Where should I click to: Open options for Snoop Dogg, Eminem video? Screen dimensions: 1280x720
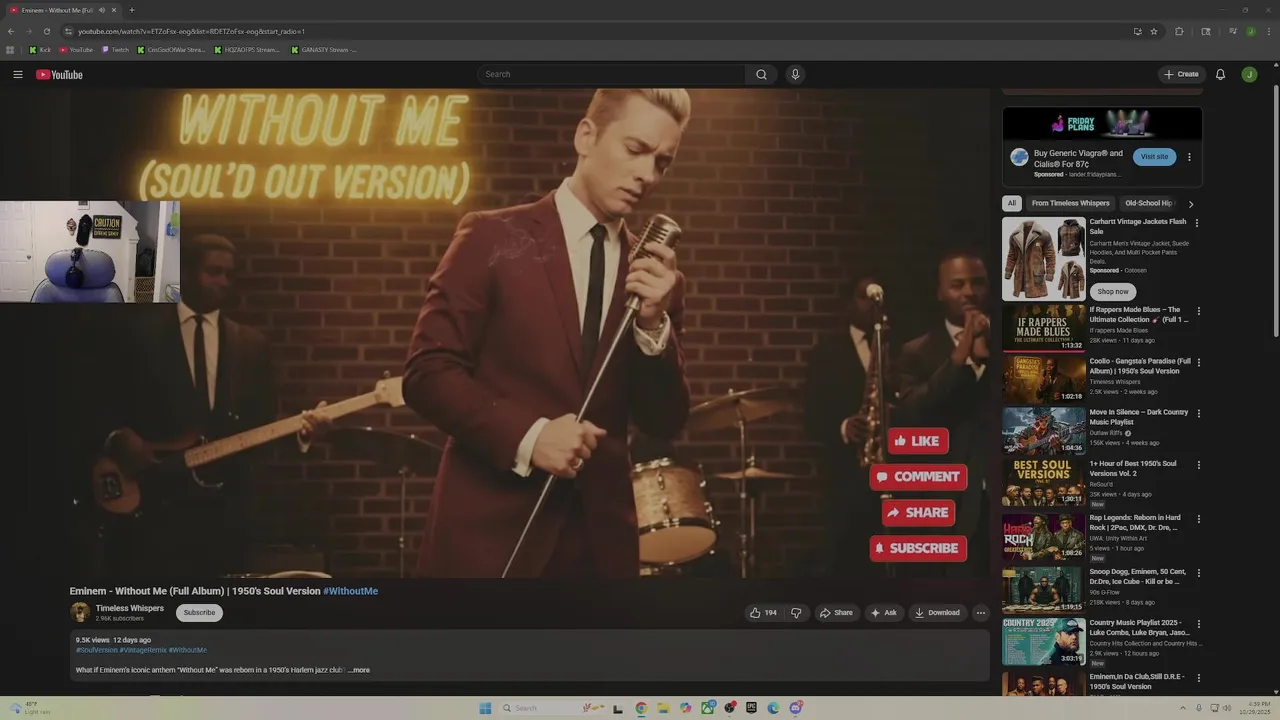1198,572
